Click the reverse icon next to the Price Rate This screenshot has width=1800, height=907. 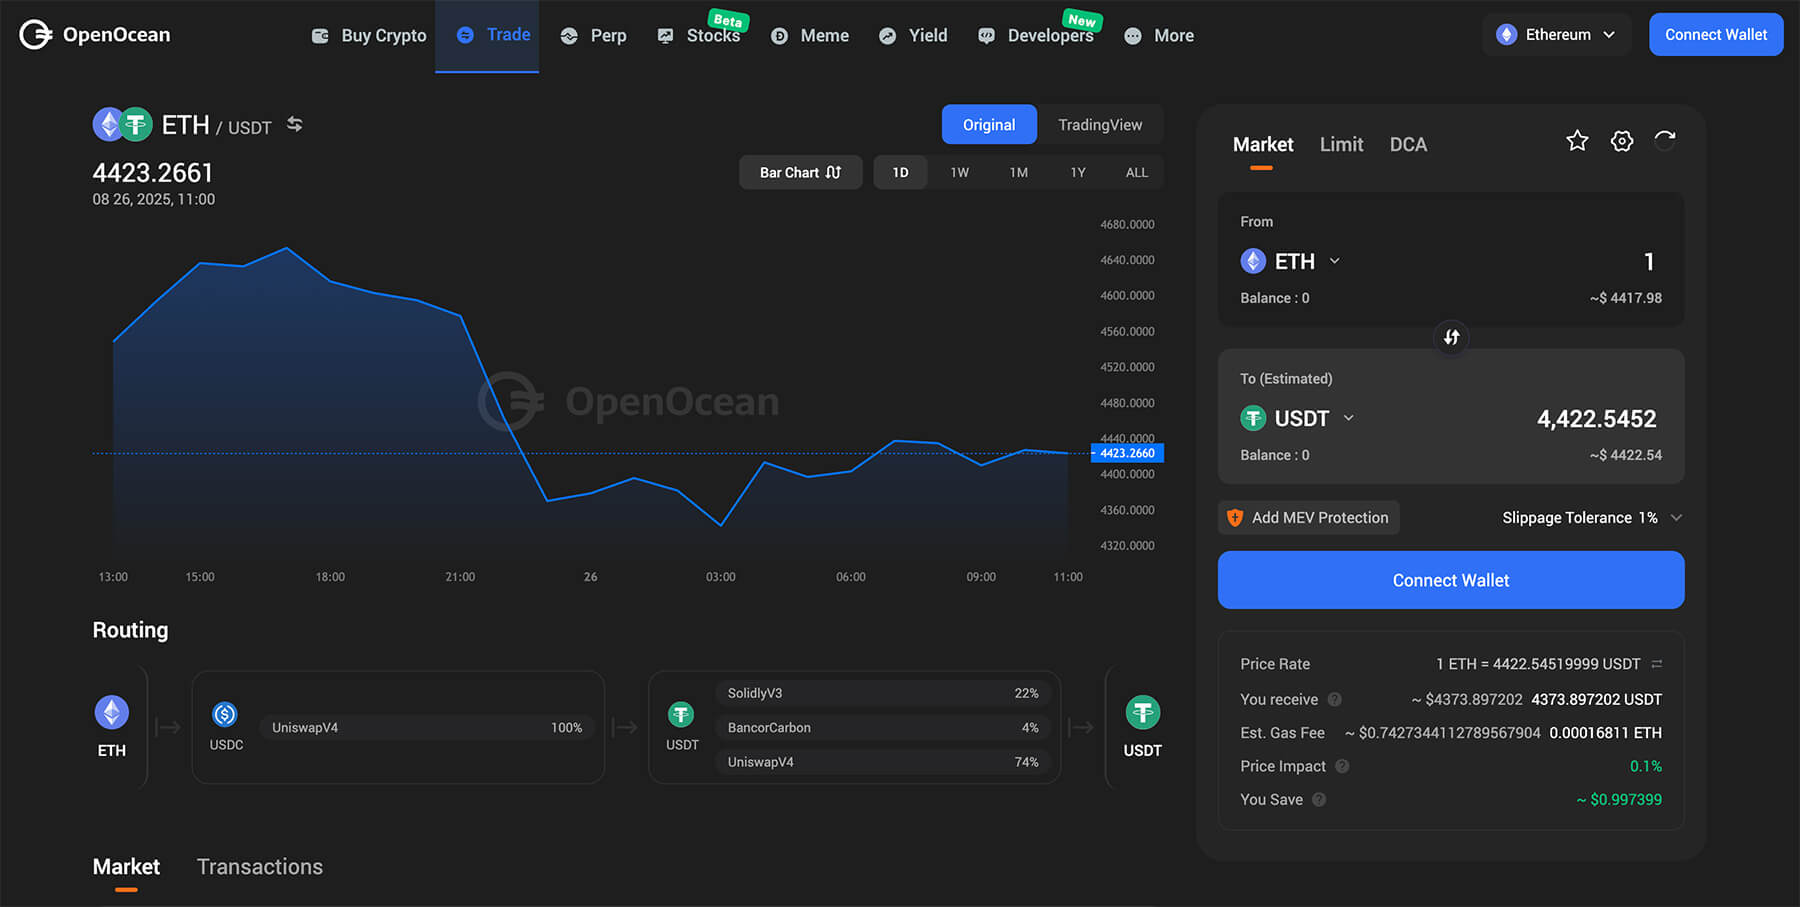[1655, 663]
